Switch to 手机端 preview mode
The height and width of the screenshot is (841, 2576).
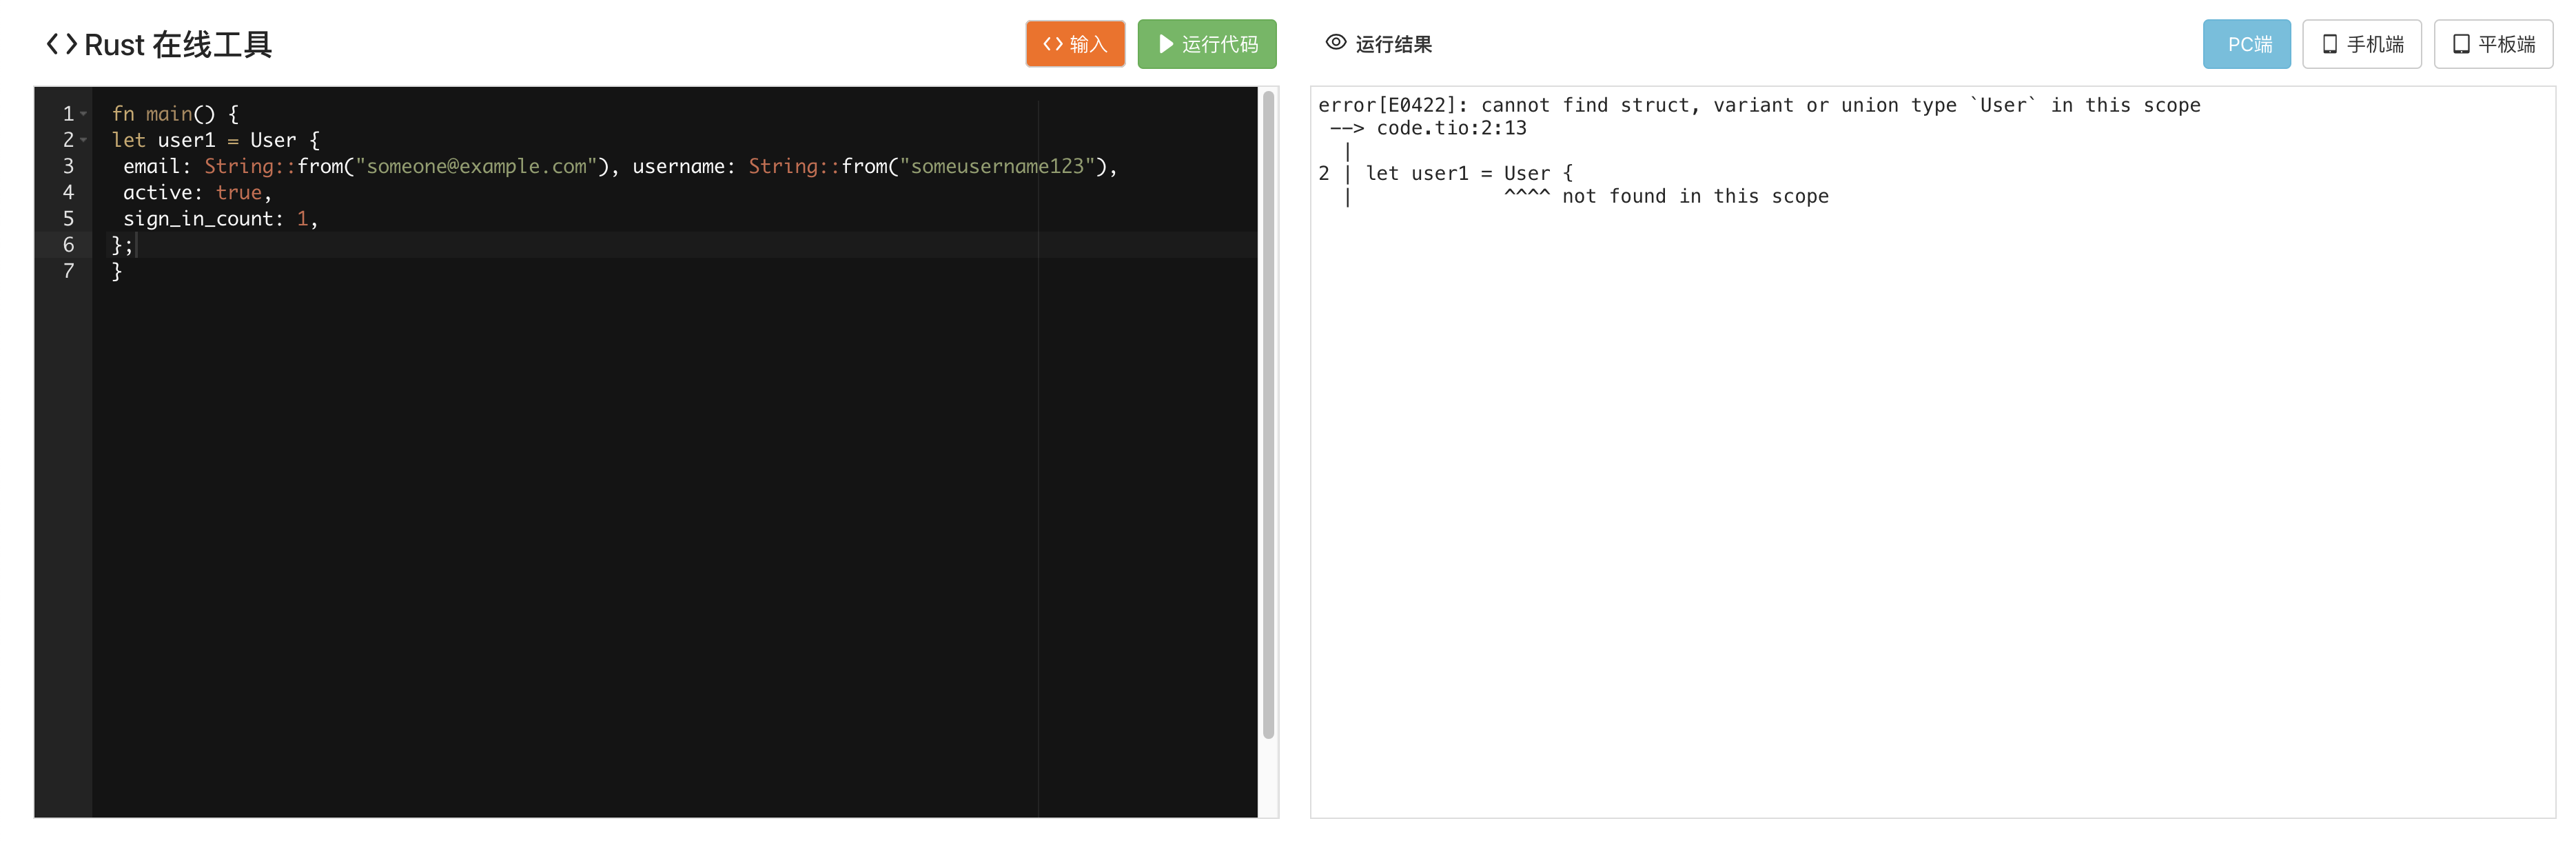tap(2362, 44)
